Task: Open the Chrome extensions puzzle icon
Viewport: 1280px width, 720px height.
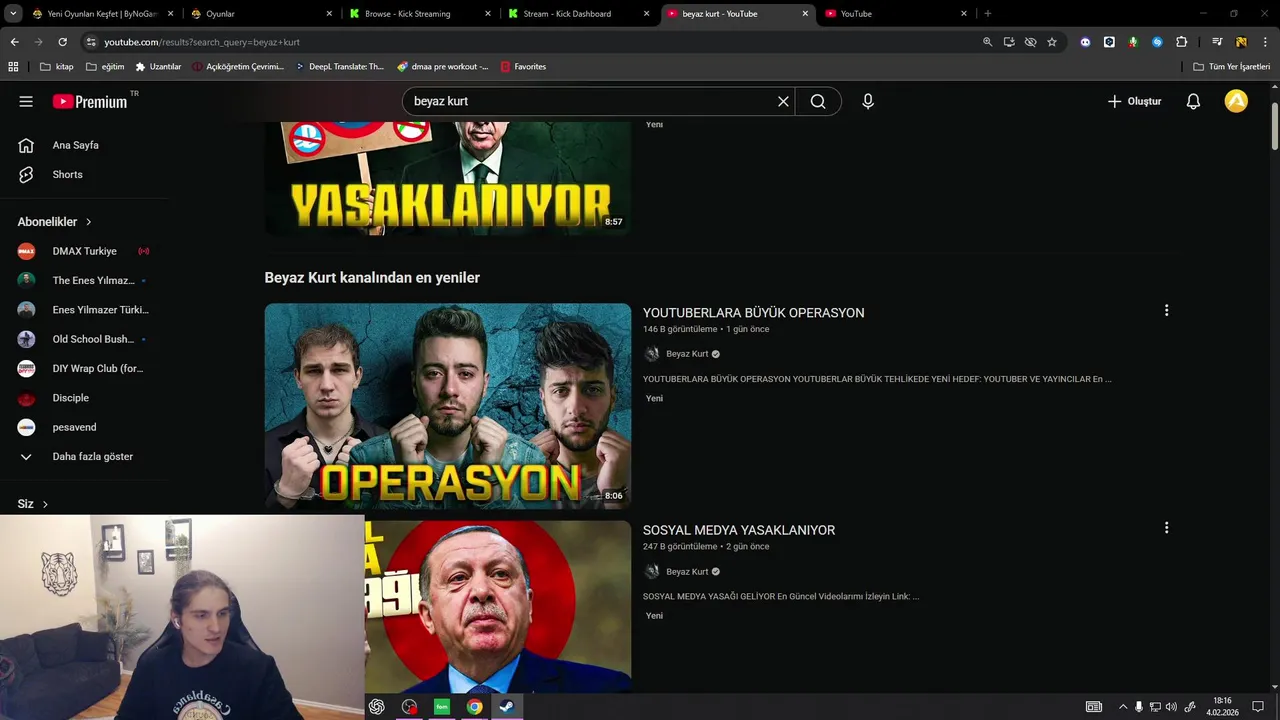Action: pos(1181,42)
